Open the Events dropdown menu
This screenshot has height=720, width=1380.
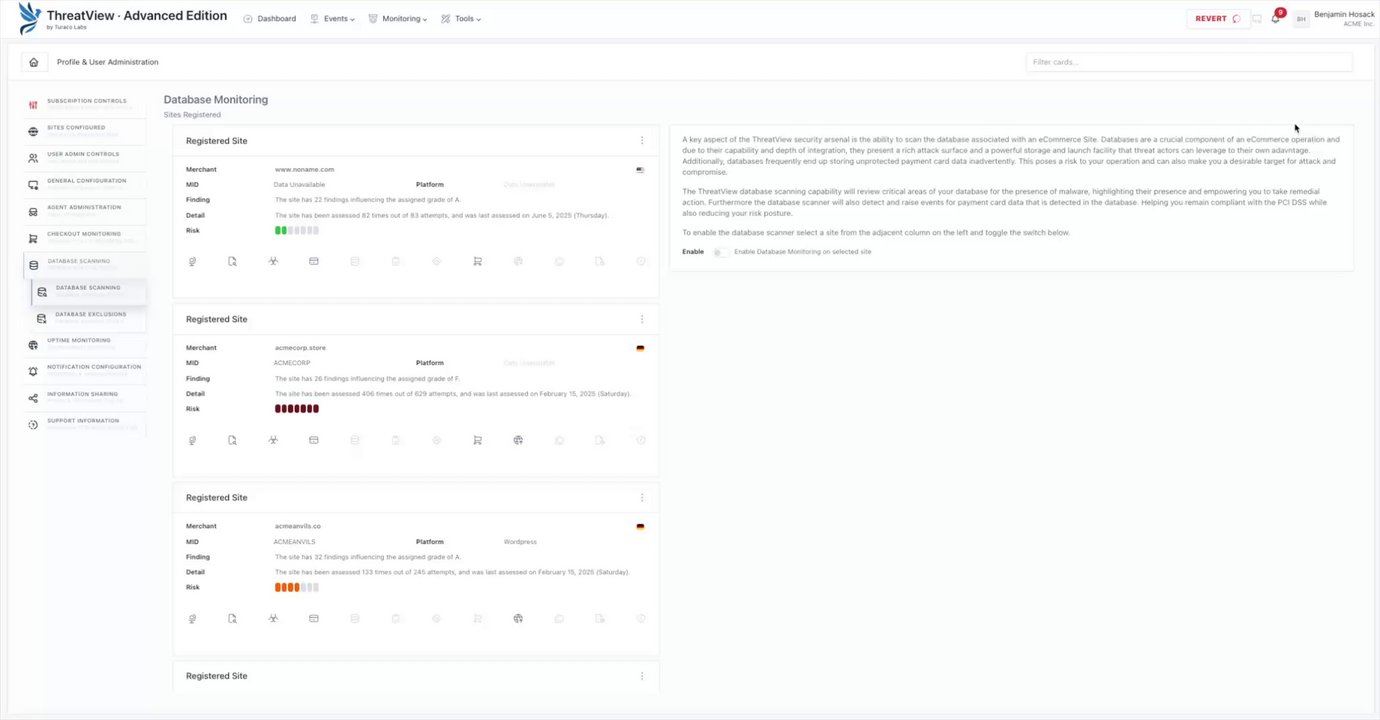pyautogui.click(x=333, y=19)
